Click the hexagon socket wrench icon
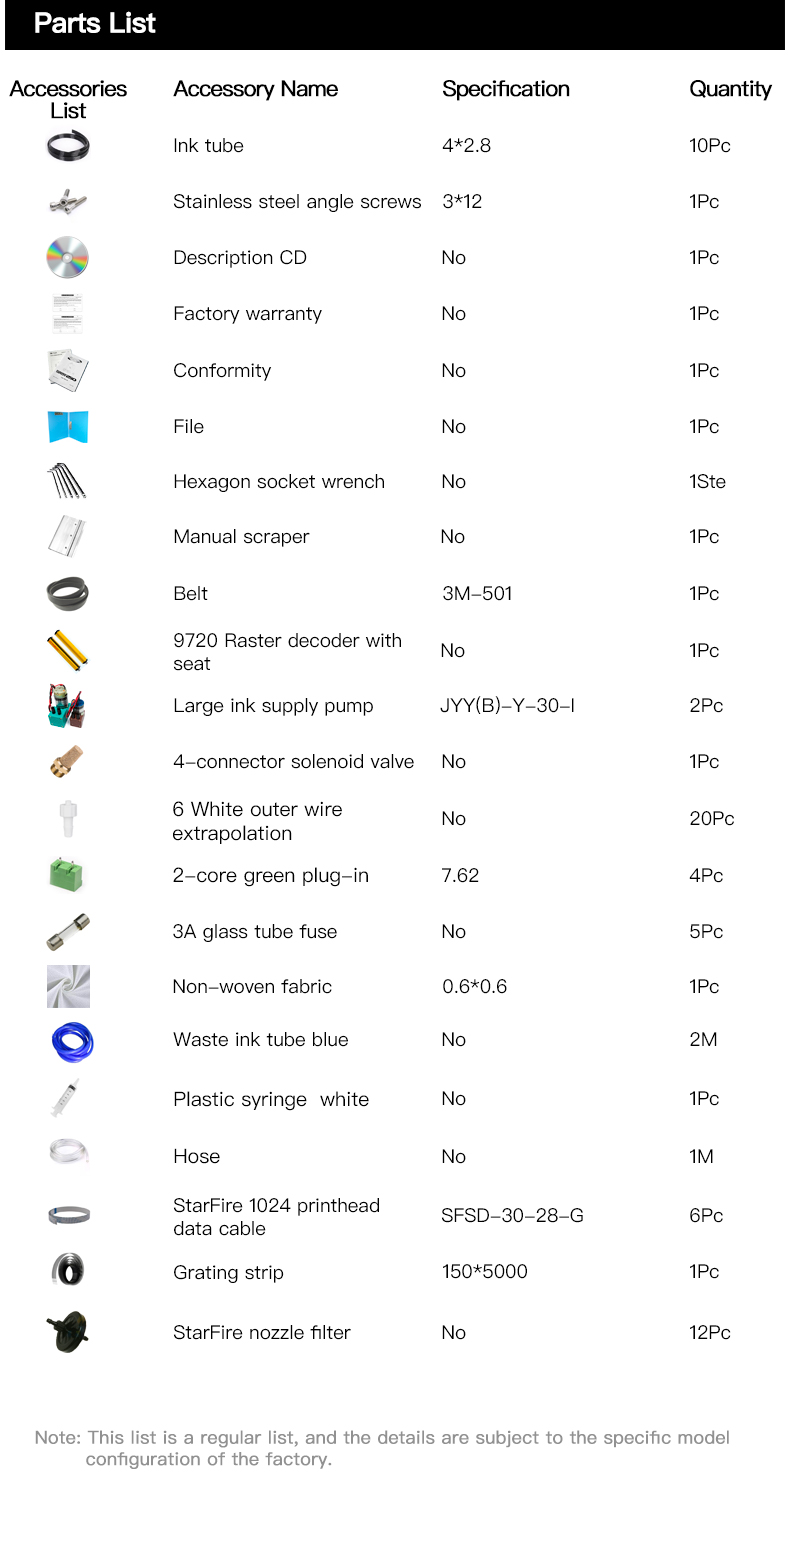The width and height of the screenshot is (790, 1562). [67, 481]
